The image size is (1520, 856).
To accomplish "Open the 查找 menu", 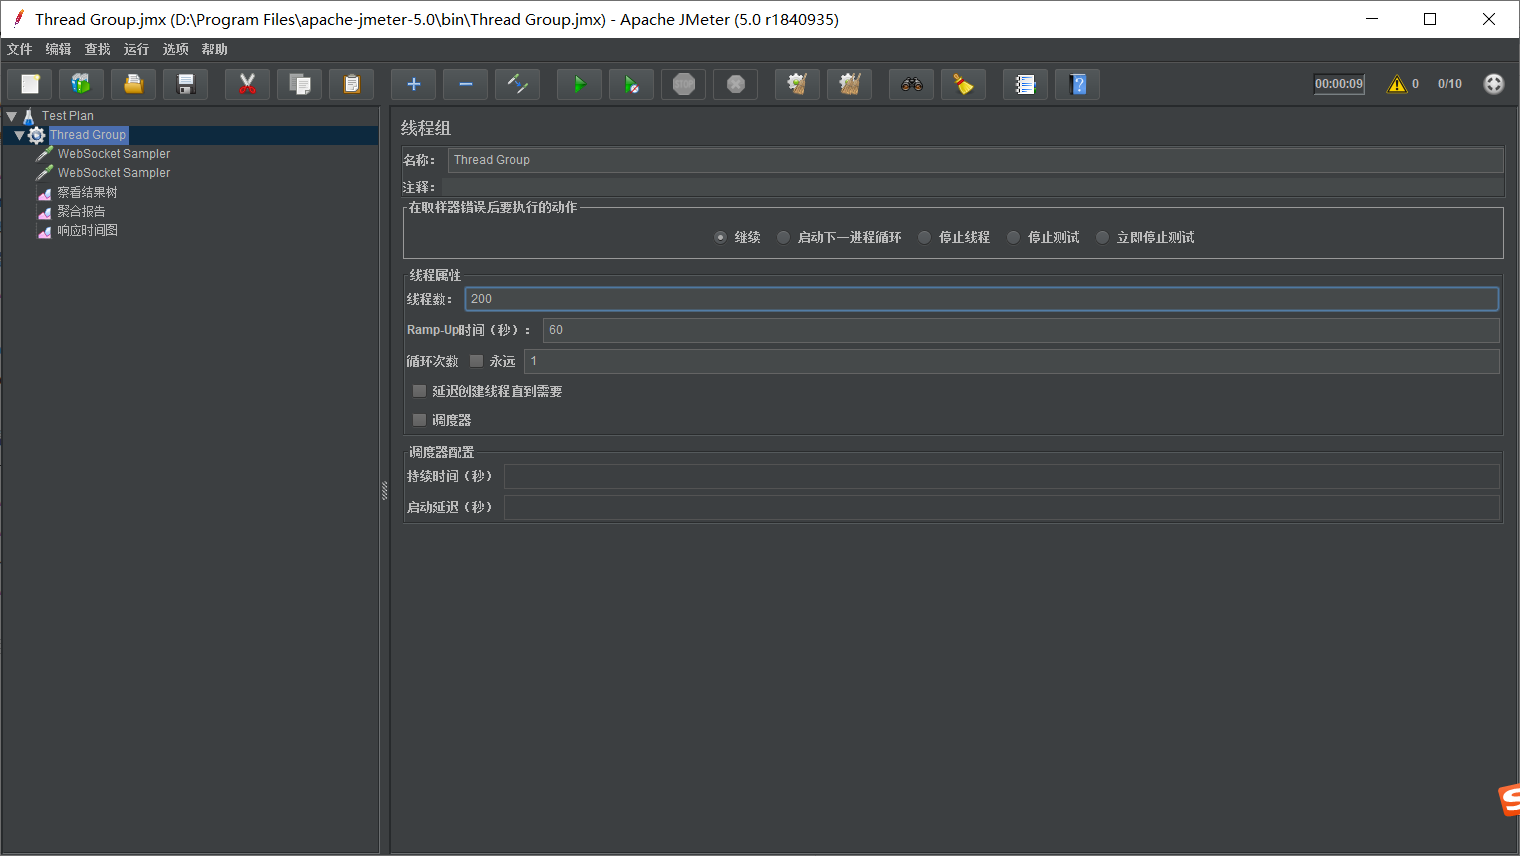I will coord(97,49).
